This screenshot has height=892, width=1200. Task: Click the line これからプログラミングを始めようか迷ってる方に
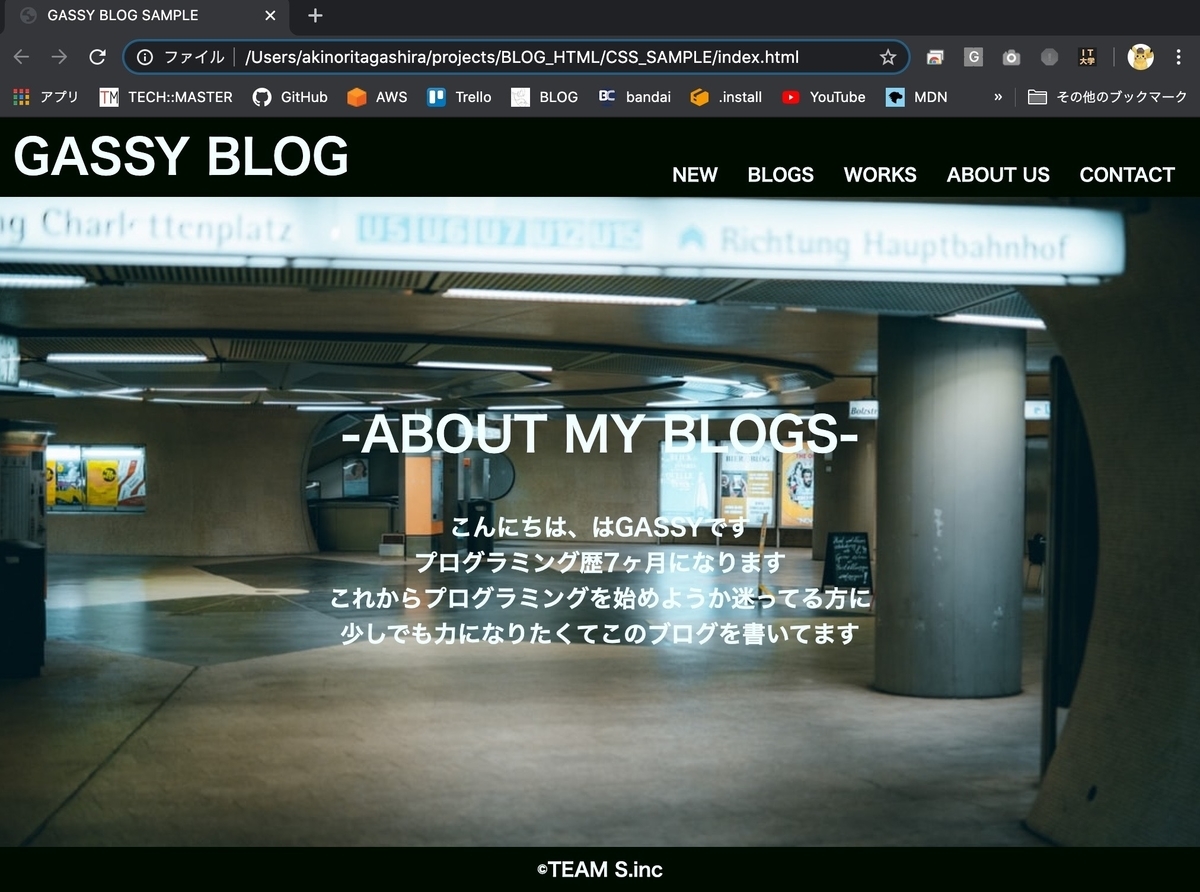[600, 598]
